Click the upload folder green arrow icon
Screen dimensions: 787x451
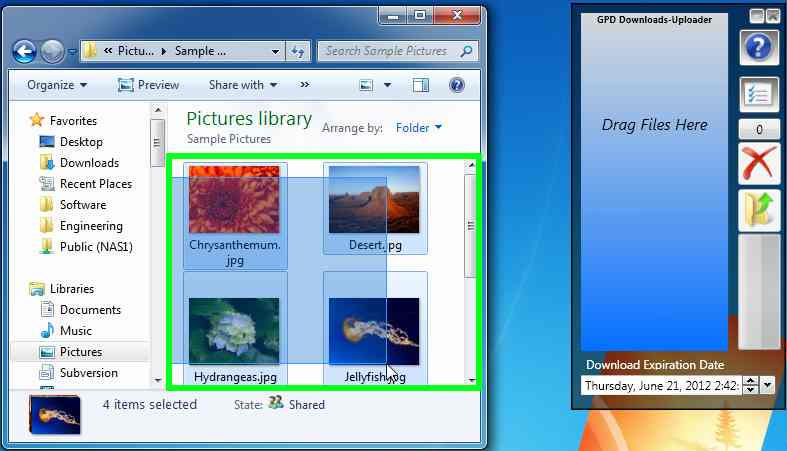(758, 210)
